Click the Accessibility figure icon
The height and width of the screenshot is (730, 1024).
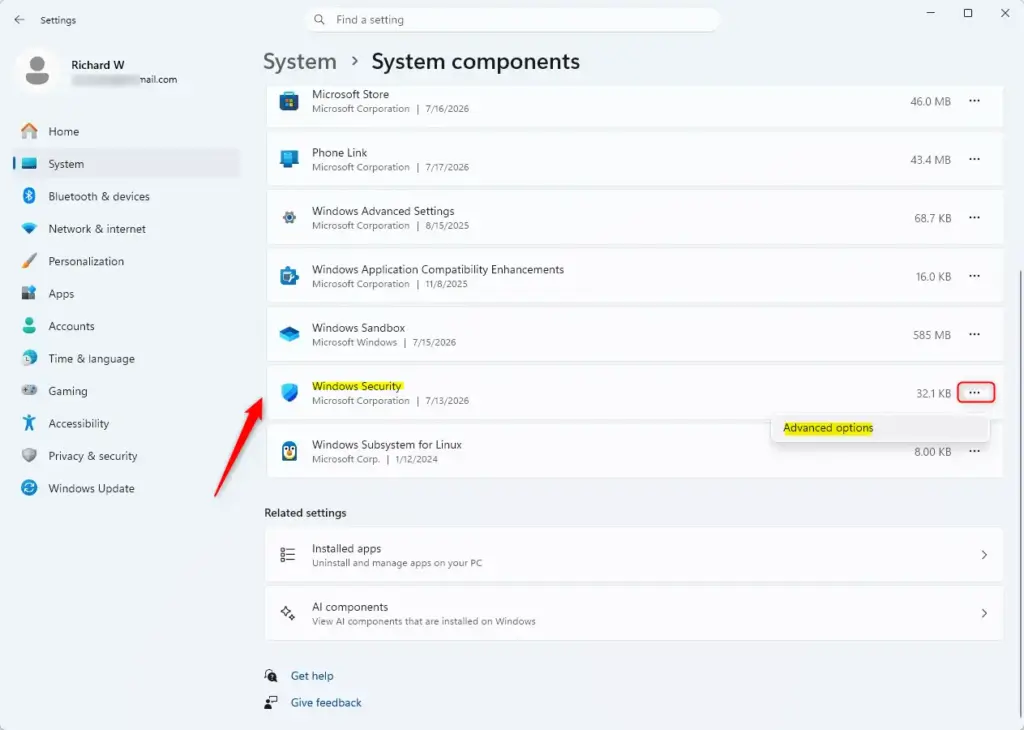pyautogui.click(x=29, y=422)
